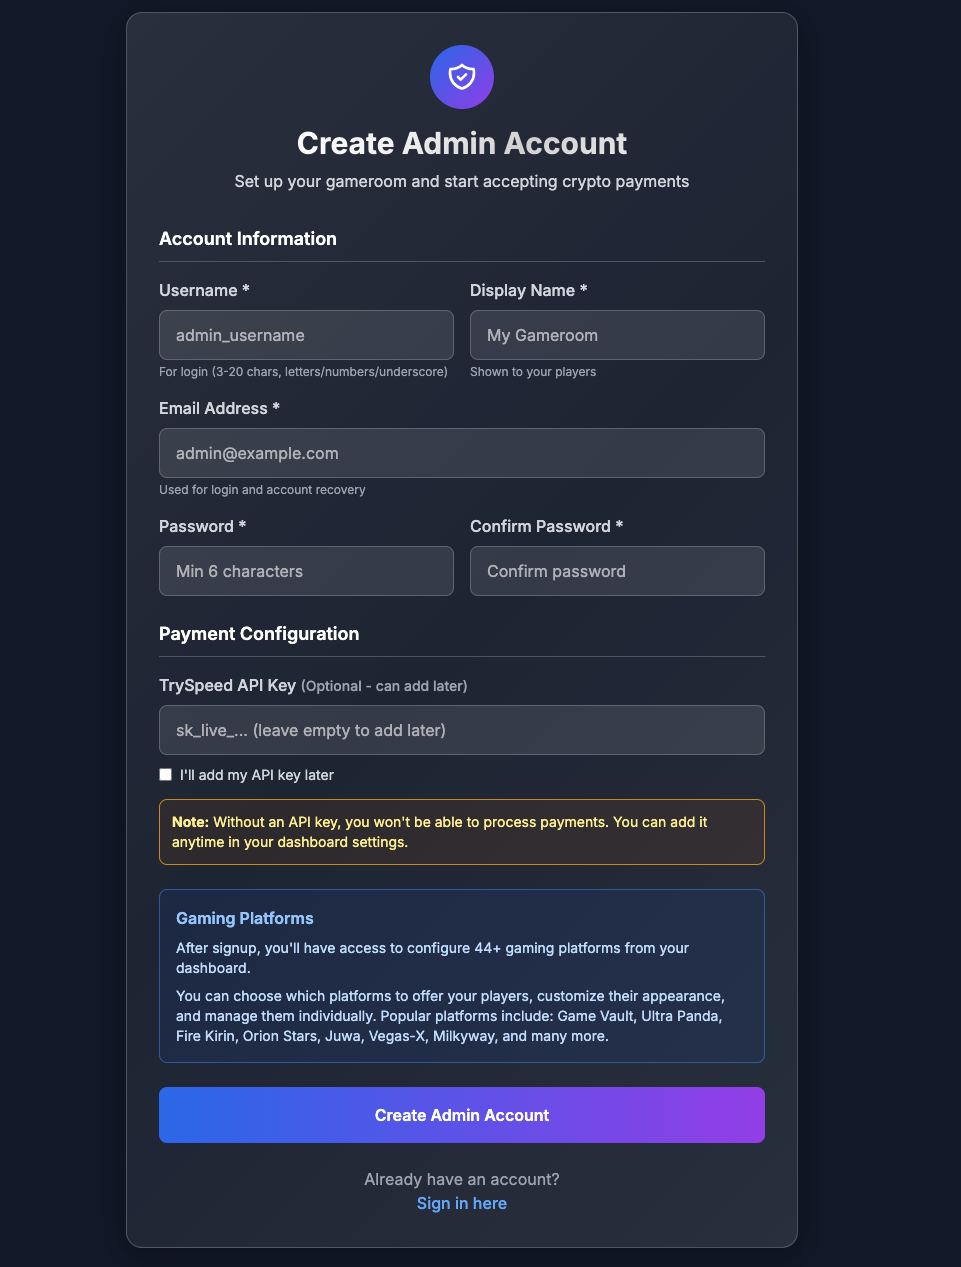The width and height of the screenshot is (961, 1267).
Task: Click the shield logo icon
Action: pyautogui.click(x=461, y=76)
